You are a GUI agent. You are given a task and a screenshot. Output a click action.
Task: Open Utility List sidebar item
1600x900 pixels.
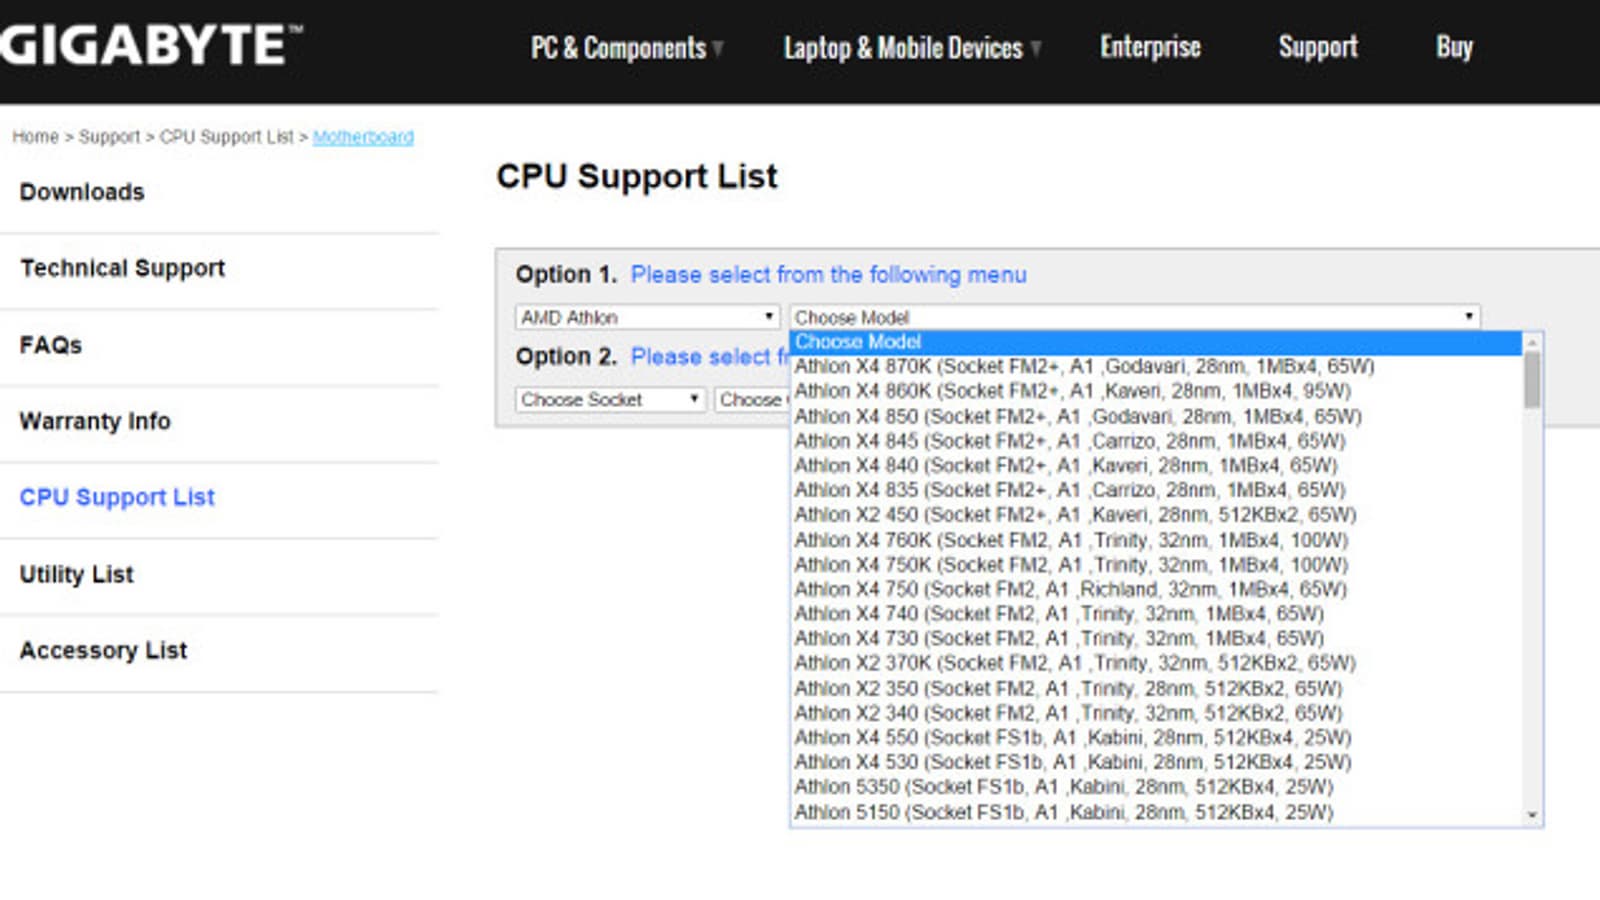[76, 574]
